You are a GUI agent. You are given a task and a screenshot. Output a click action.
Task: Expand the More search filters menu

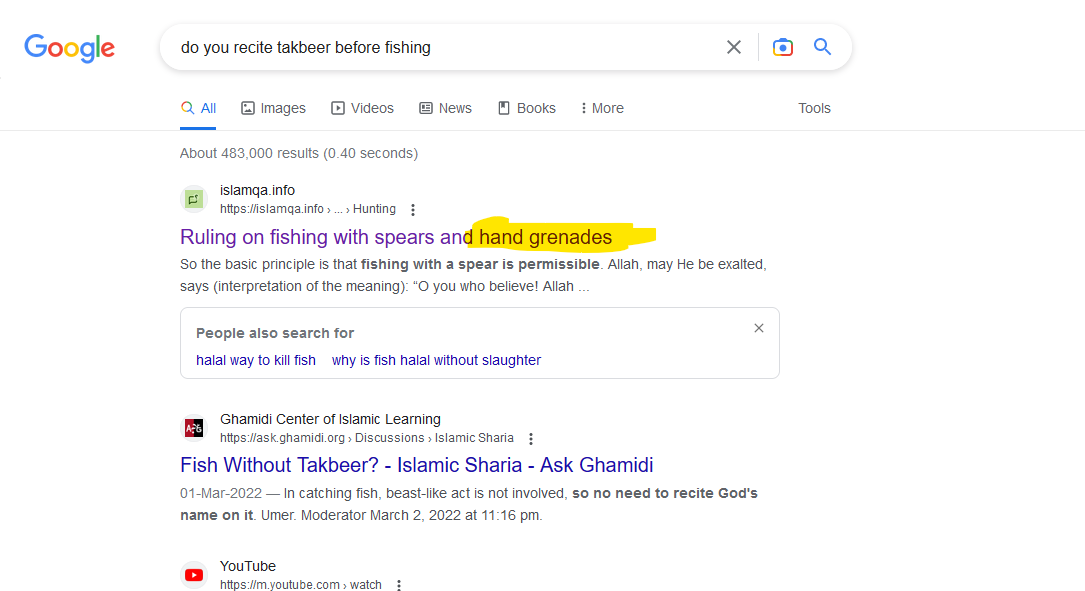(x=602, y=108)
